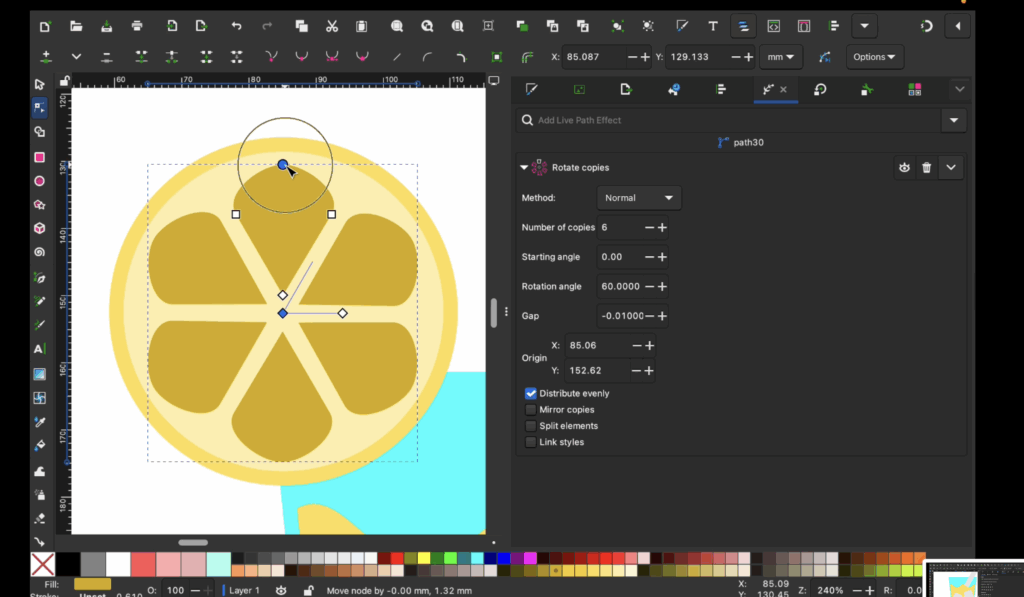Increase Number of copies with plus
1024x597 pixels.
(662, 227)
